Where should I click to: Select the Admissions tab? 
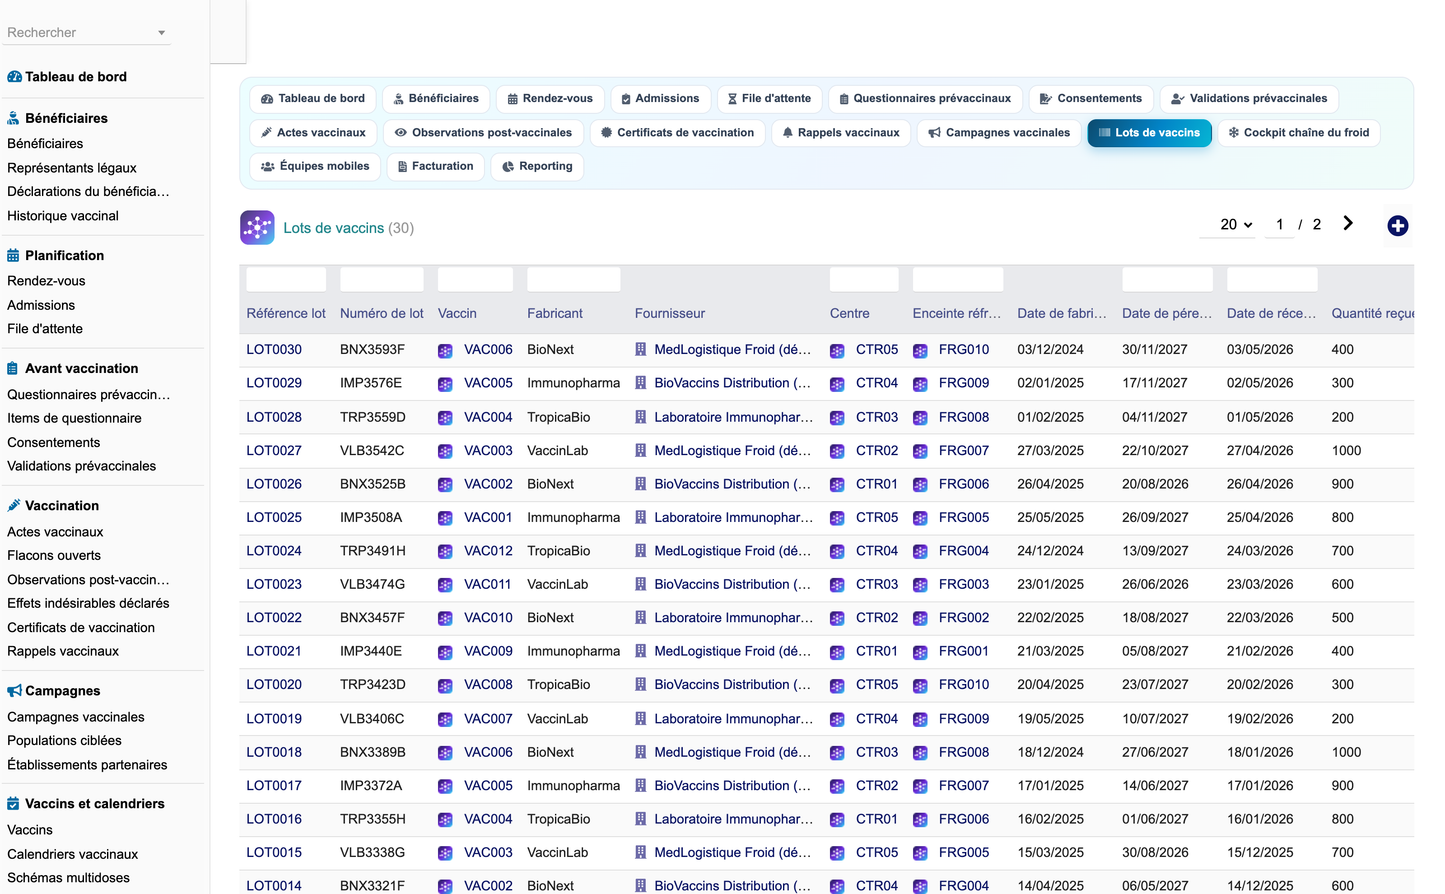tap(660, 99)
